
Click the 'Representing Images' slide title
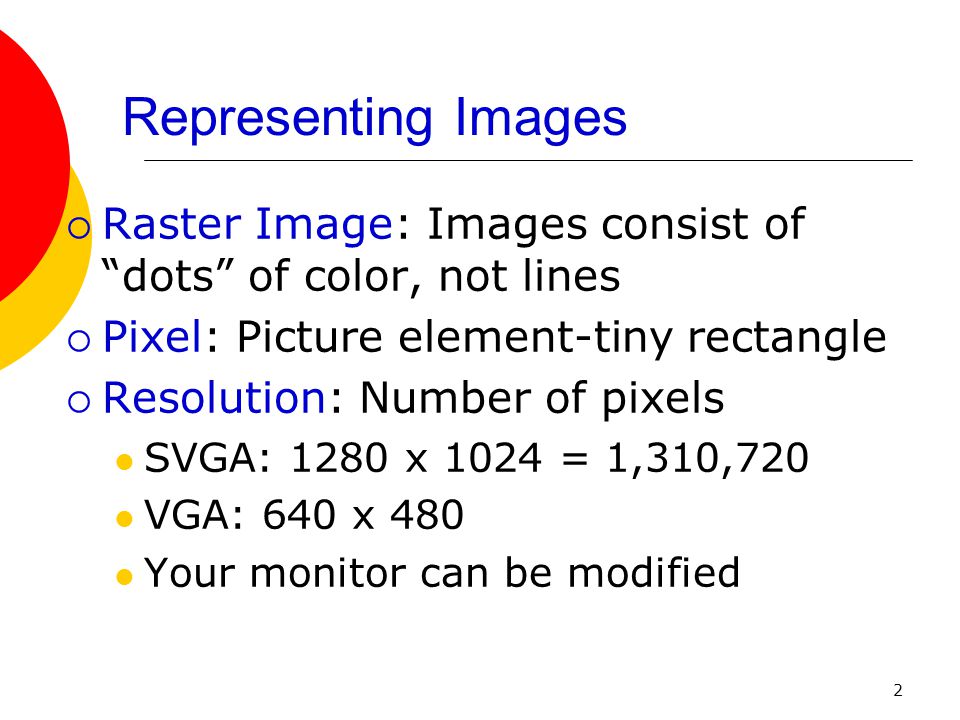tap(375, 119)
